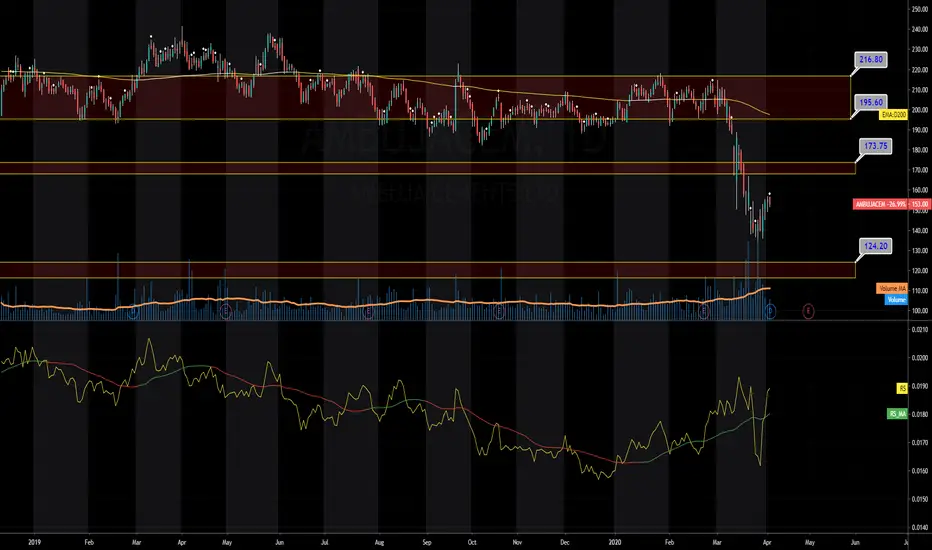The width and height of the screenshot is (932, 550).
Task: Click the 250.00 tick on price axis
Action: click(x=920, y=9)
